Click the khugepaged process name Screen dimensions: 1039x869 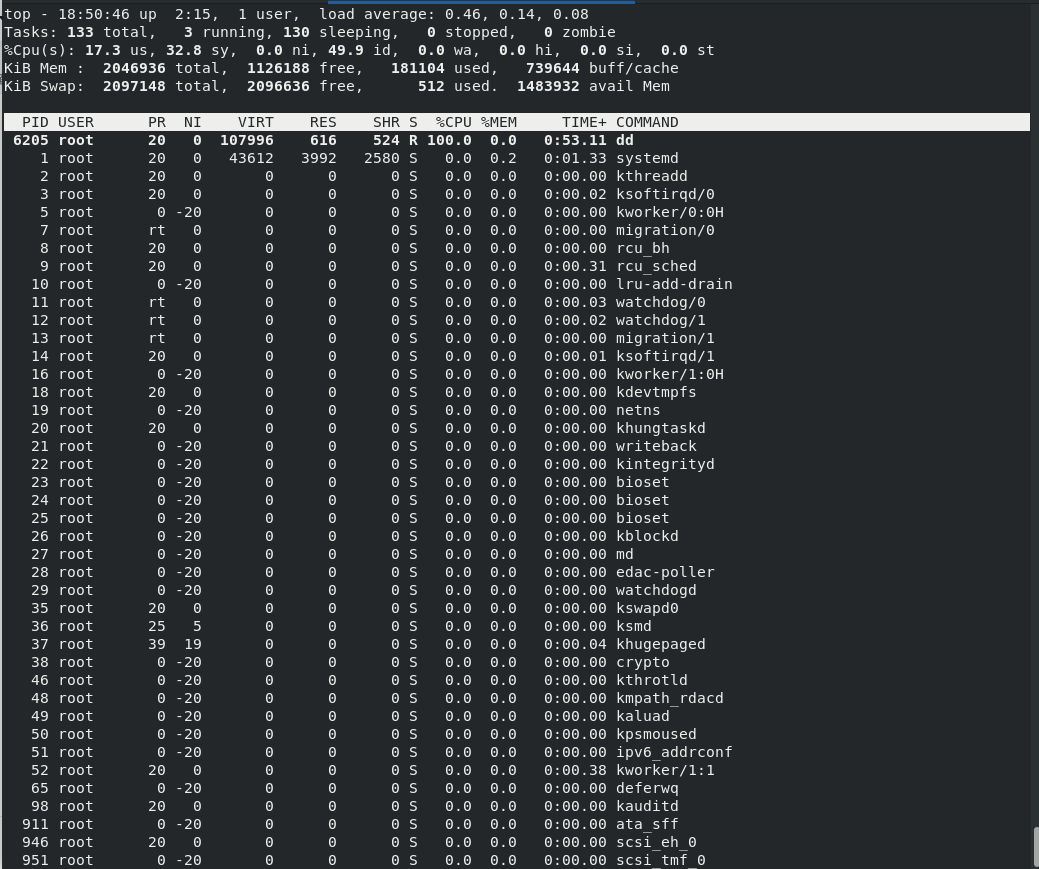pos(660,644)
